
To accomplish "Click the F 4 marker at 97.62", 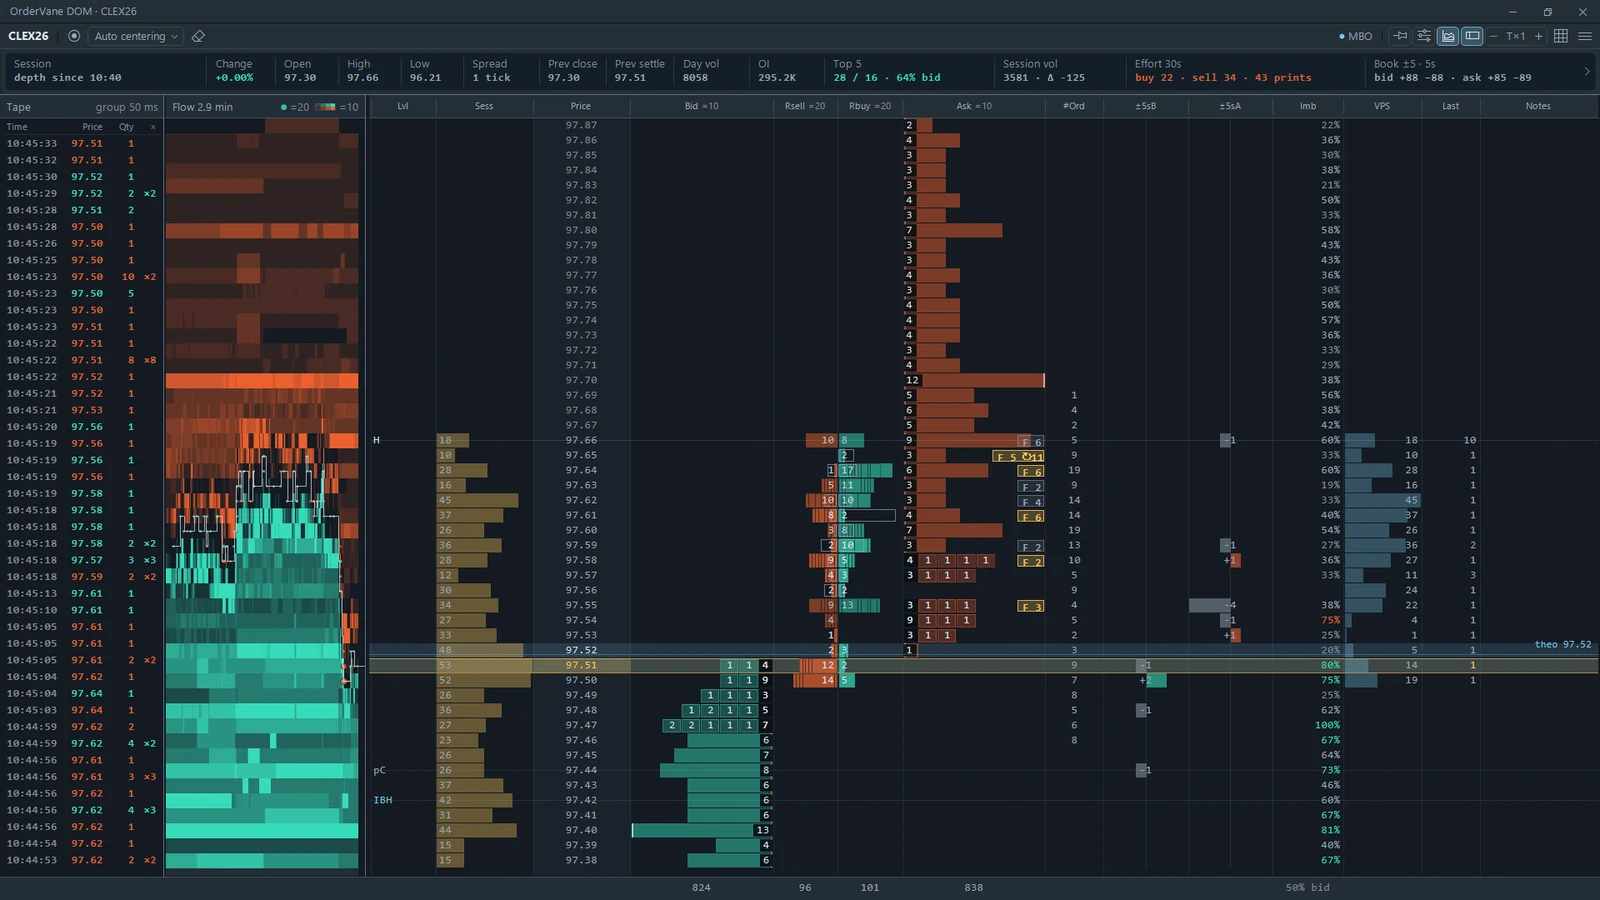I will pos(1032,502).
